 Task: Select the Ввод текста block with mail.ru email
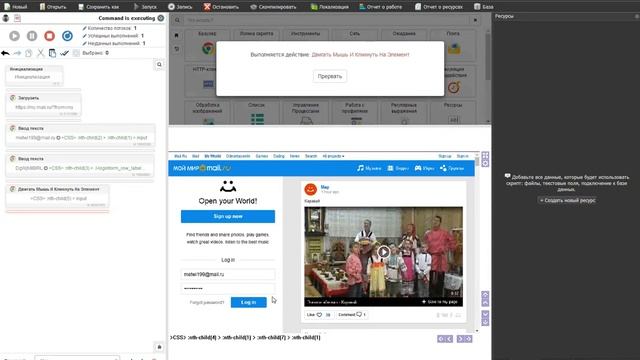click(x=80, y=135)
